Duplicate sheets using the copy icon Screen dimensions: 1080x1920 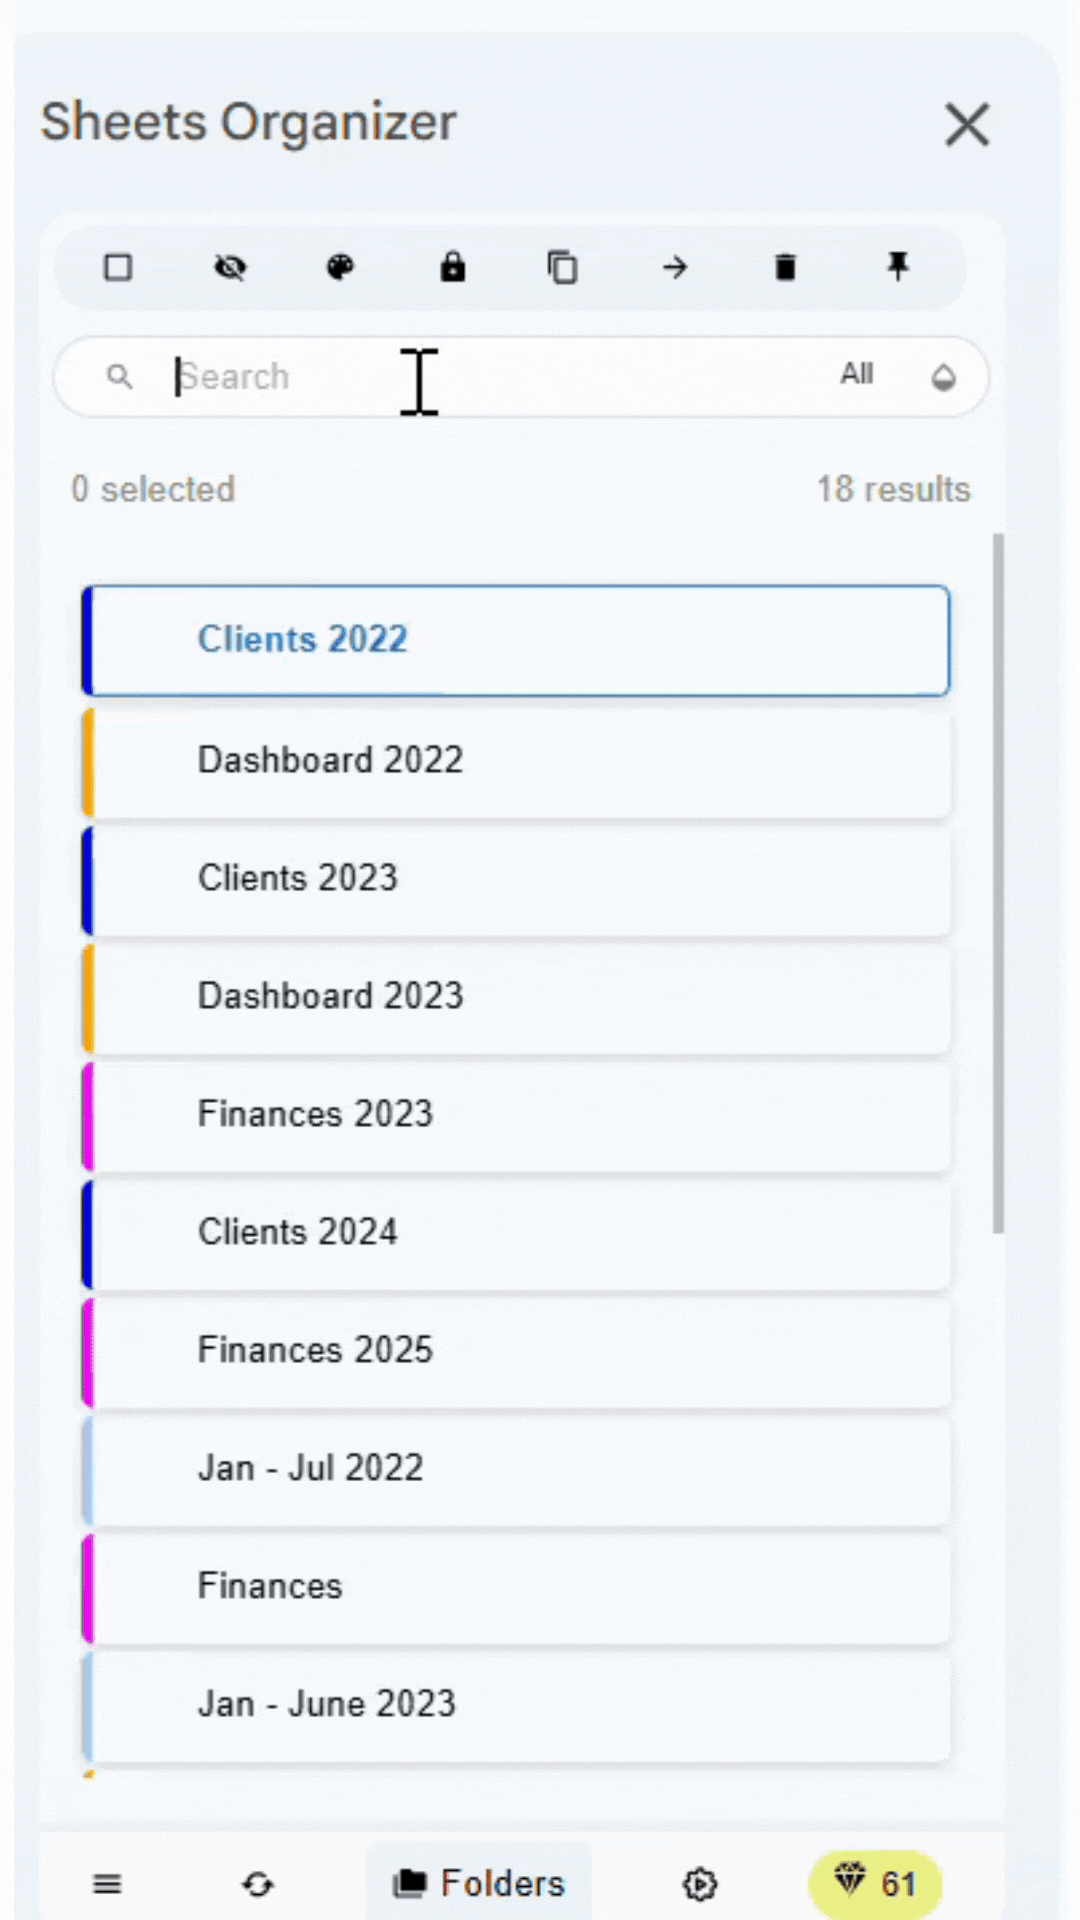pyautogui.click(x=563, y=267)
